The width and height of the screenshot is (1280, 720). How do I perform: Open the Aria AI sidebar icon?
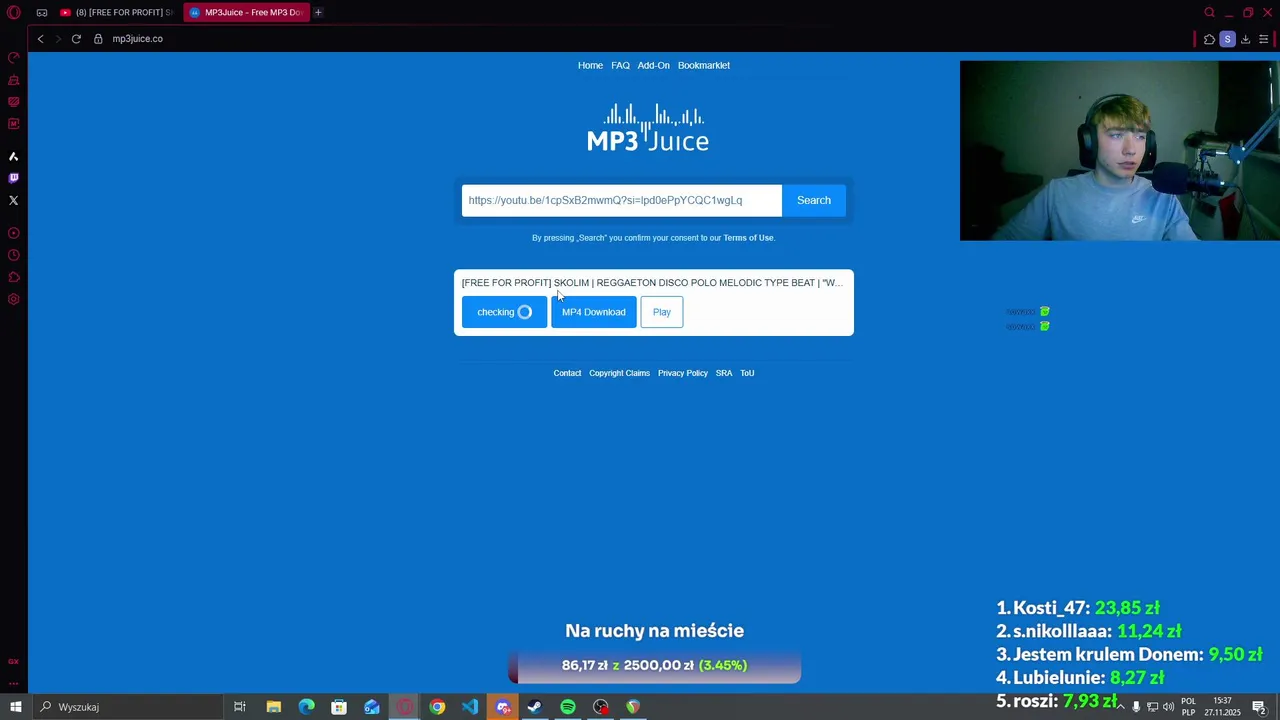tap(14, 156)
